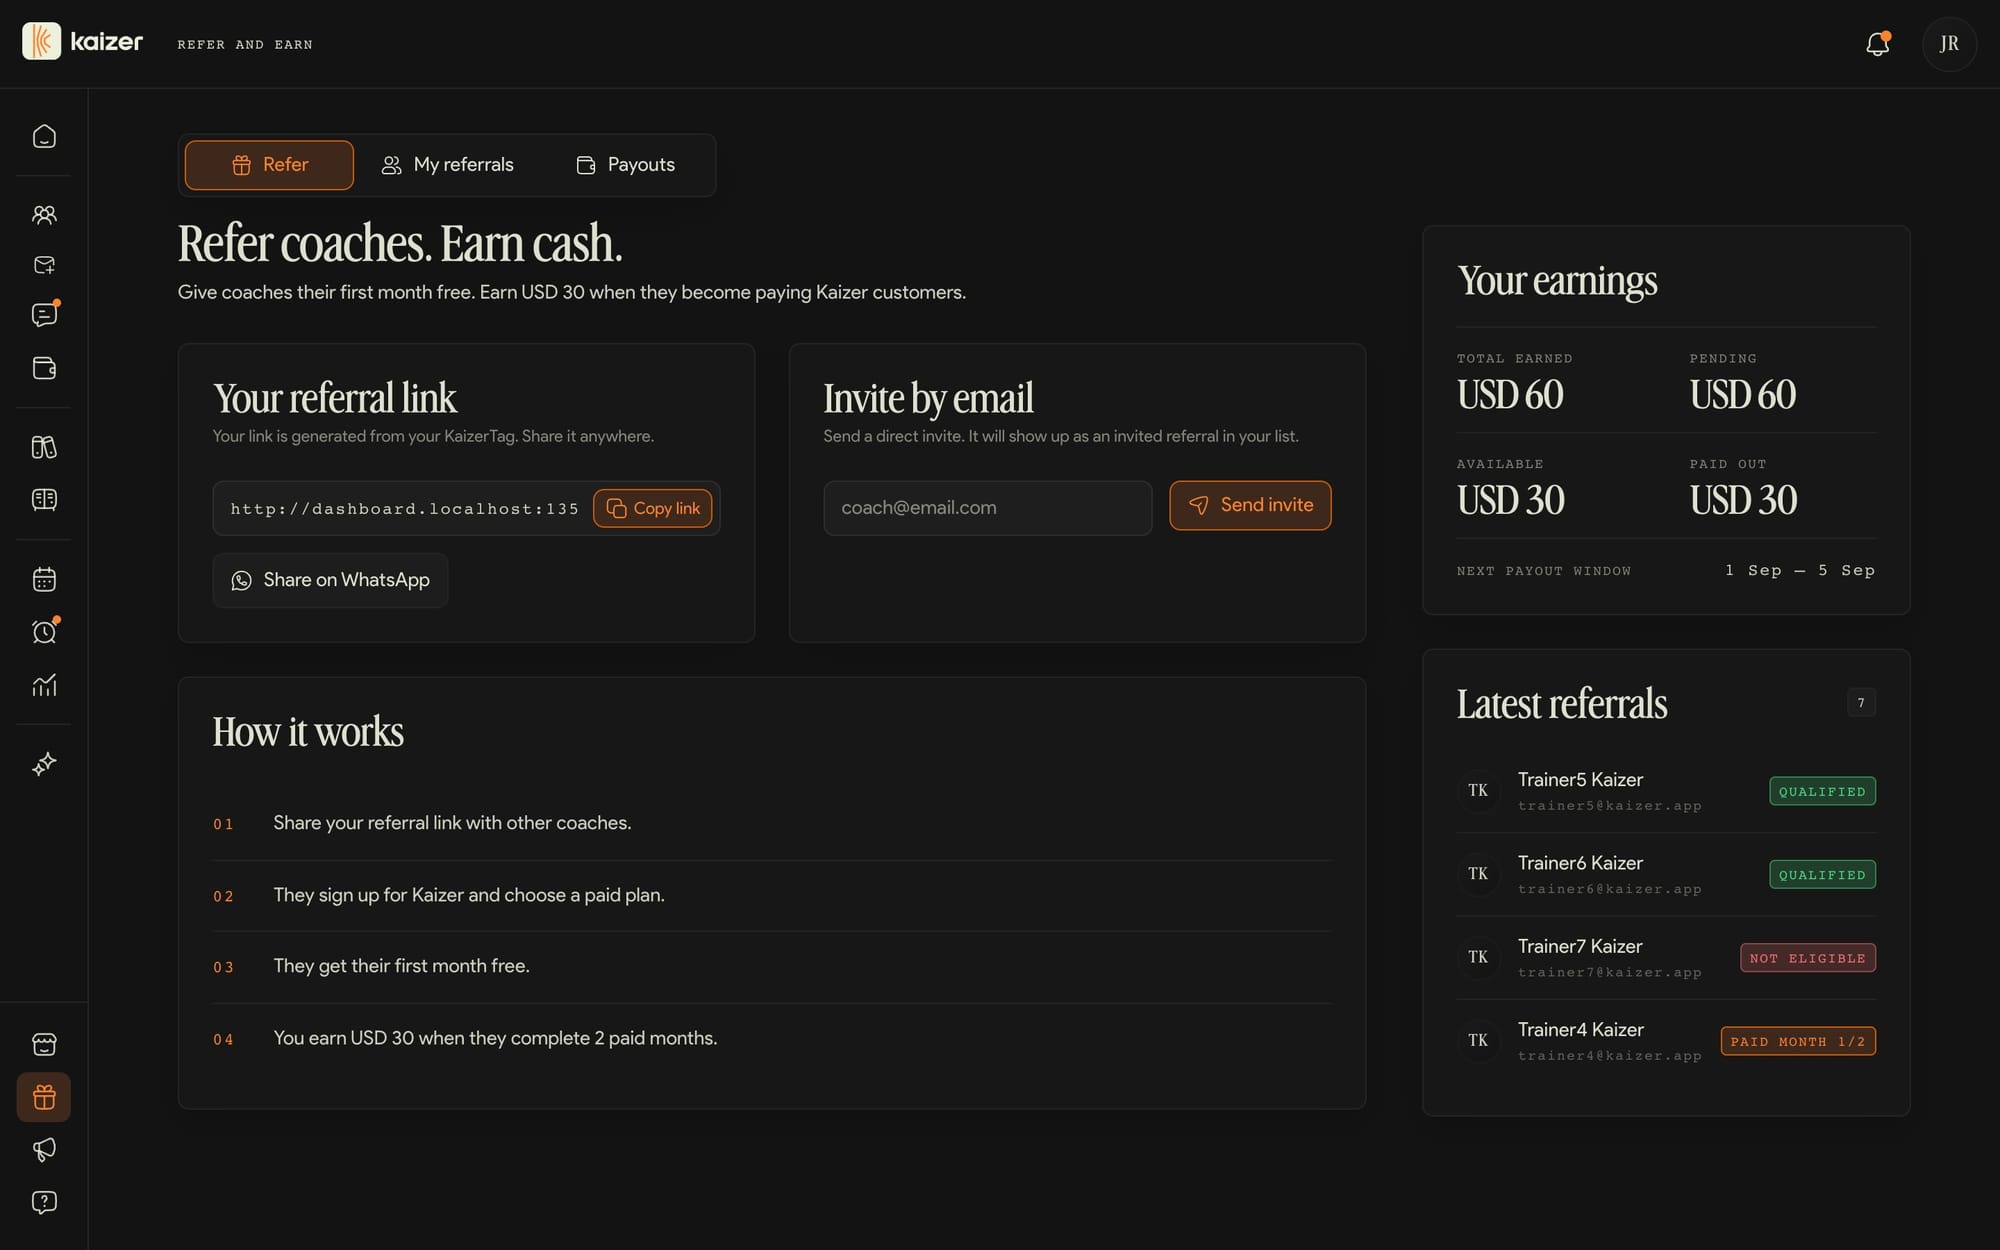Click the Refer and Earn header label
This screenshot has width=2000, height=1250.
[245, 44]
